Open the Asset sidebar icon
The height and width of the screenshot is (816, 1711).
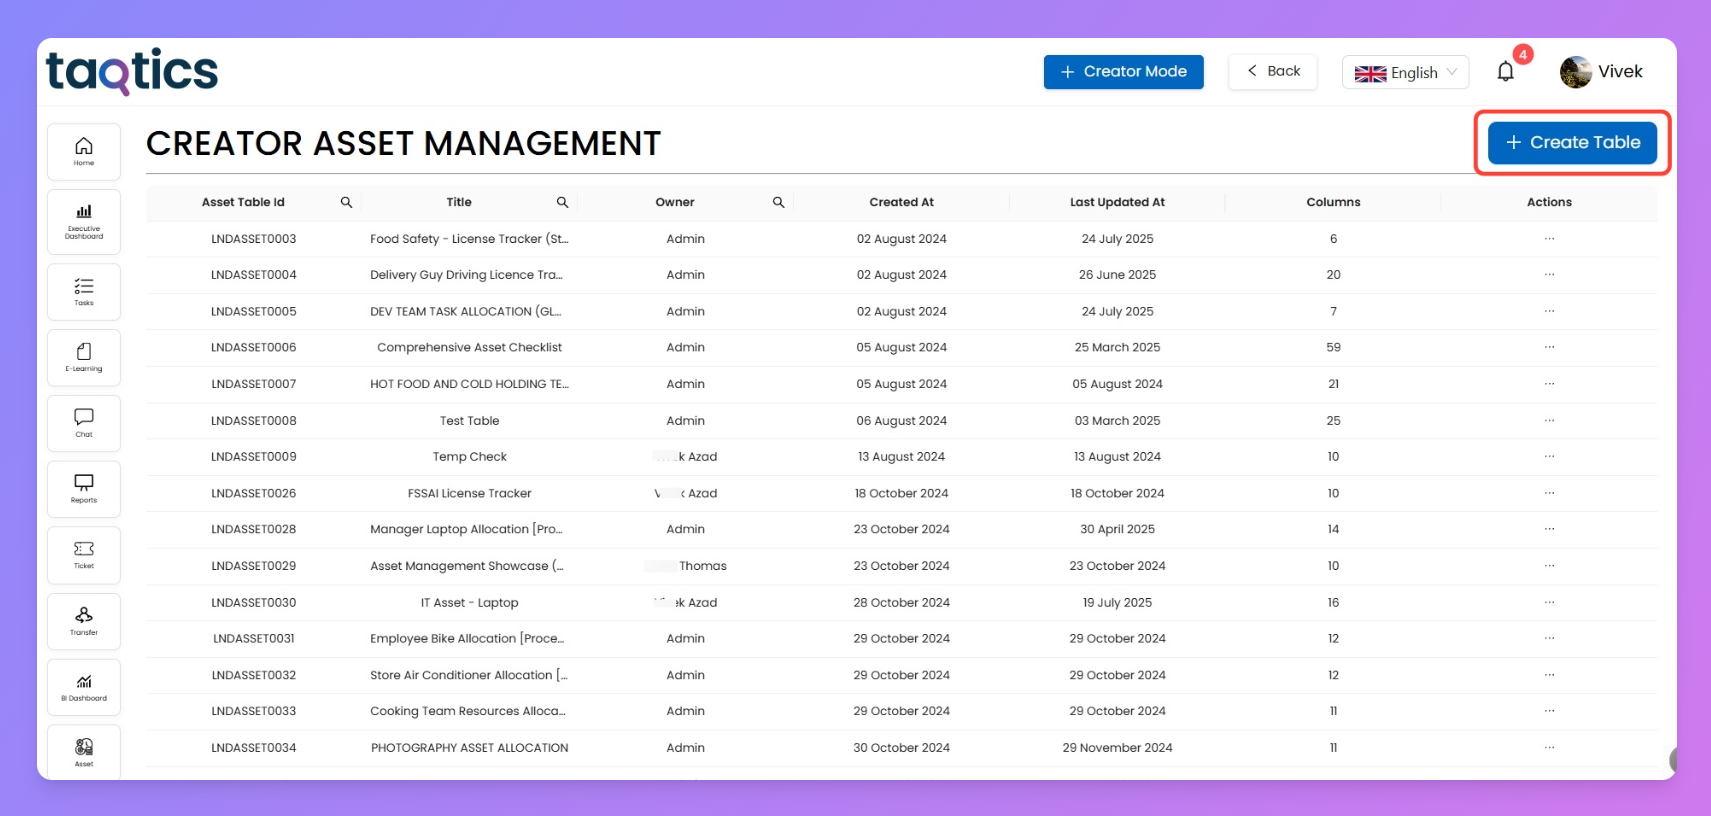84,752
